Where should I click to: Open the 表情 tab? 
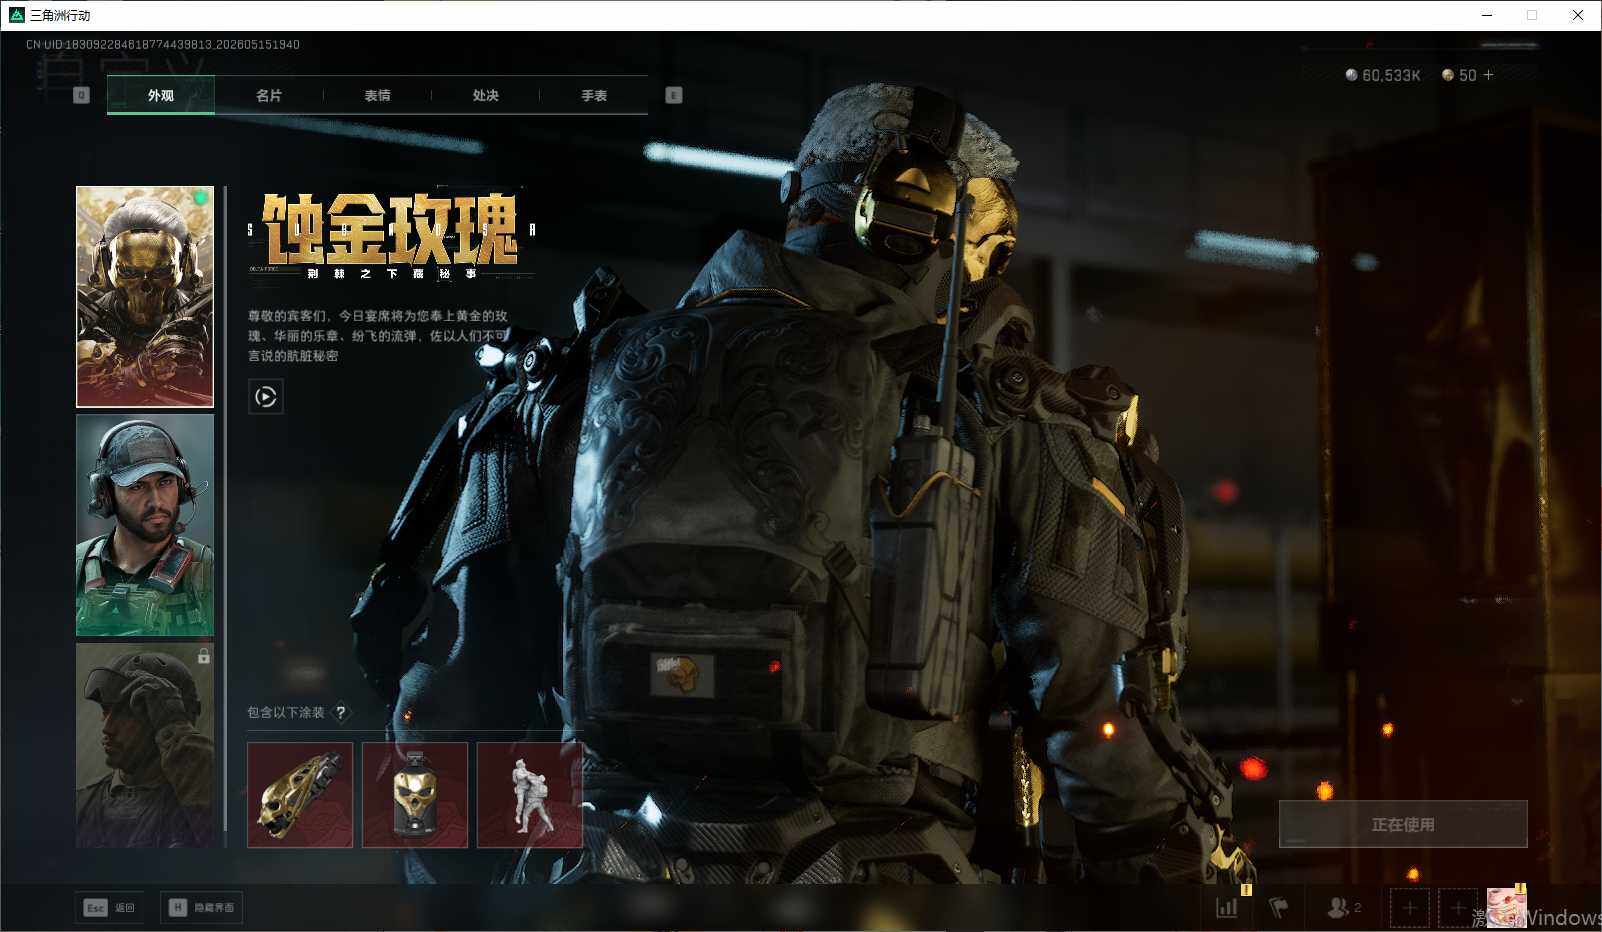tap(377, 95)
